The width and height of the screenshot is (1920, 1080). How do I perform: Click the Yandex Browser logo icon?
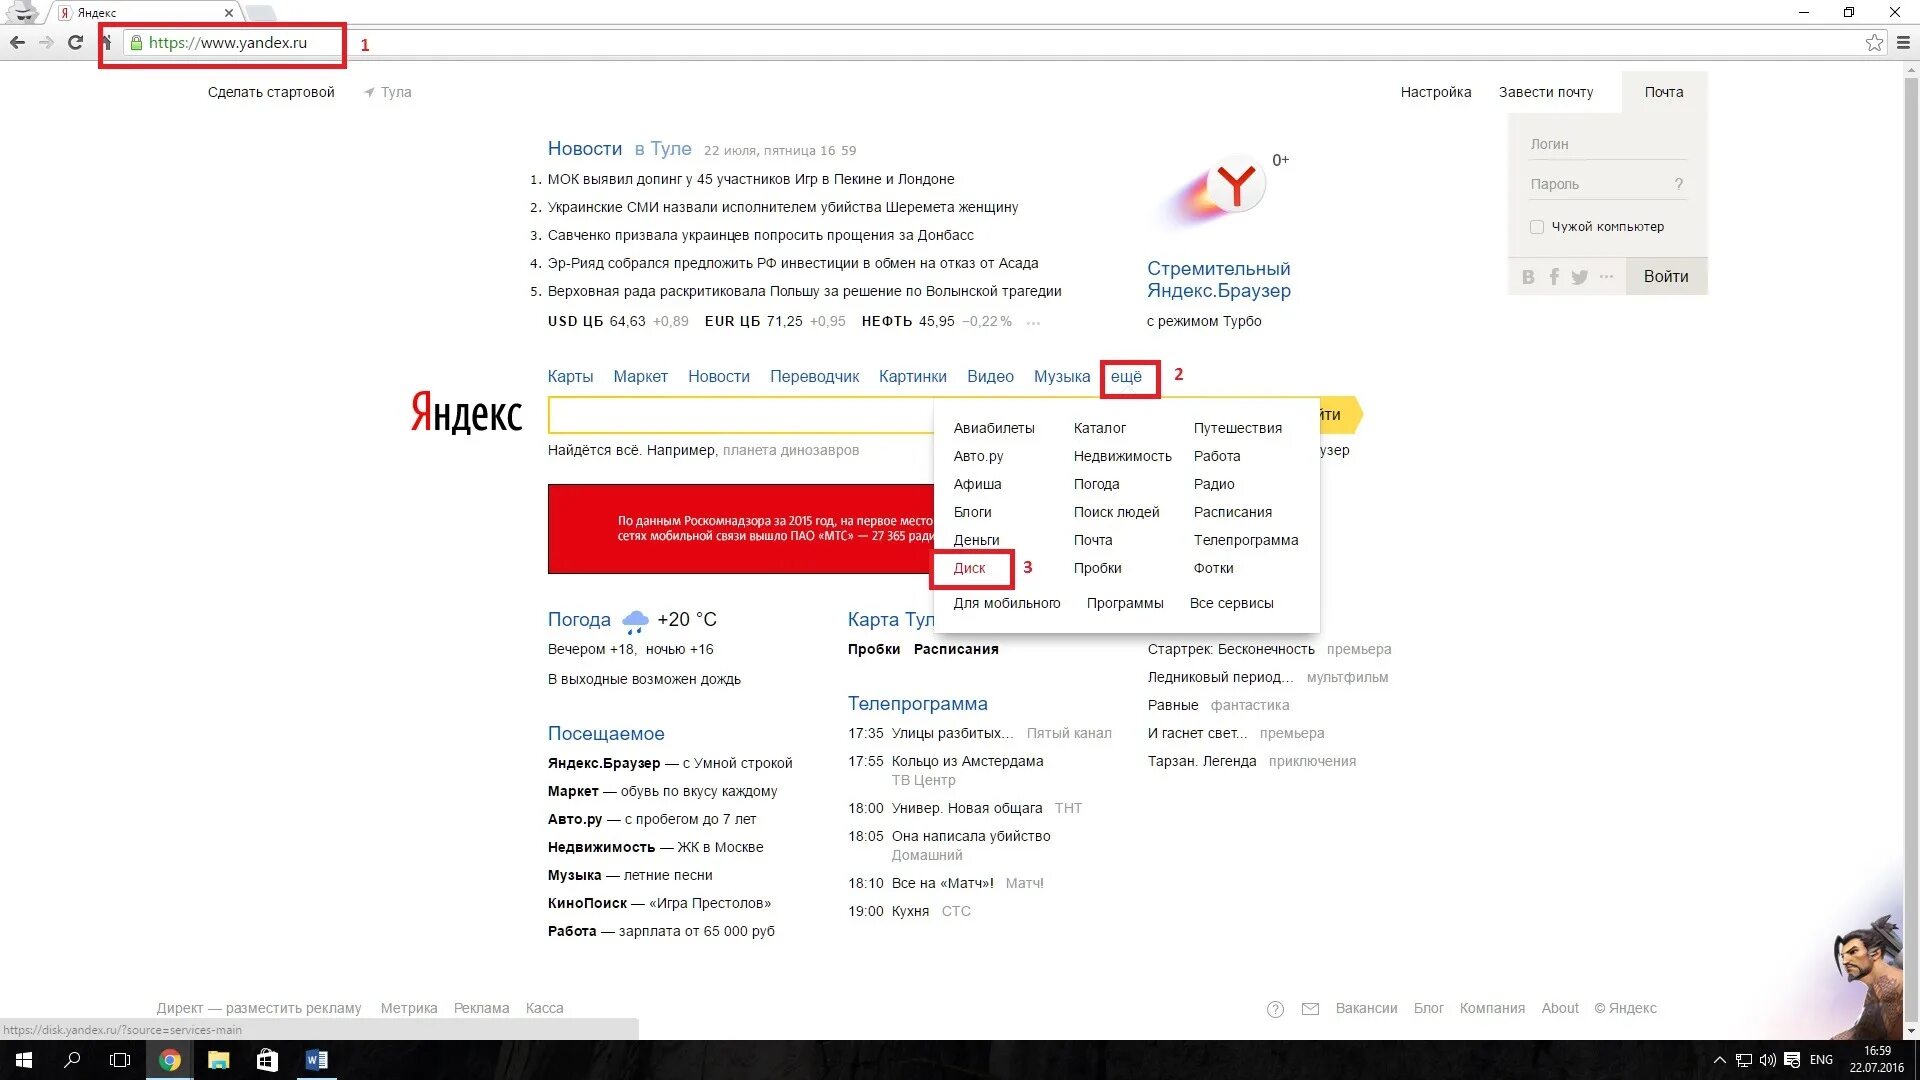1234,186
